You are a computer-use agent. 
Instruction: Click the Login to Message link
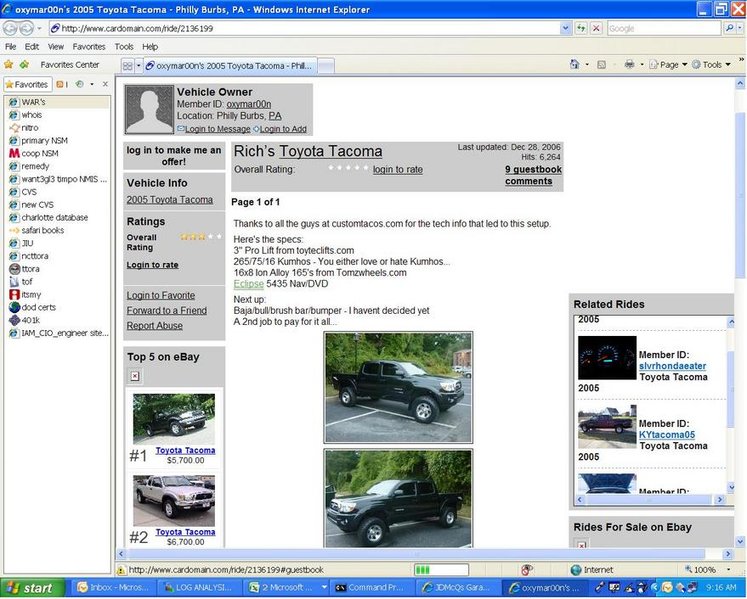[218, 129]
